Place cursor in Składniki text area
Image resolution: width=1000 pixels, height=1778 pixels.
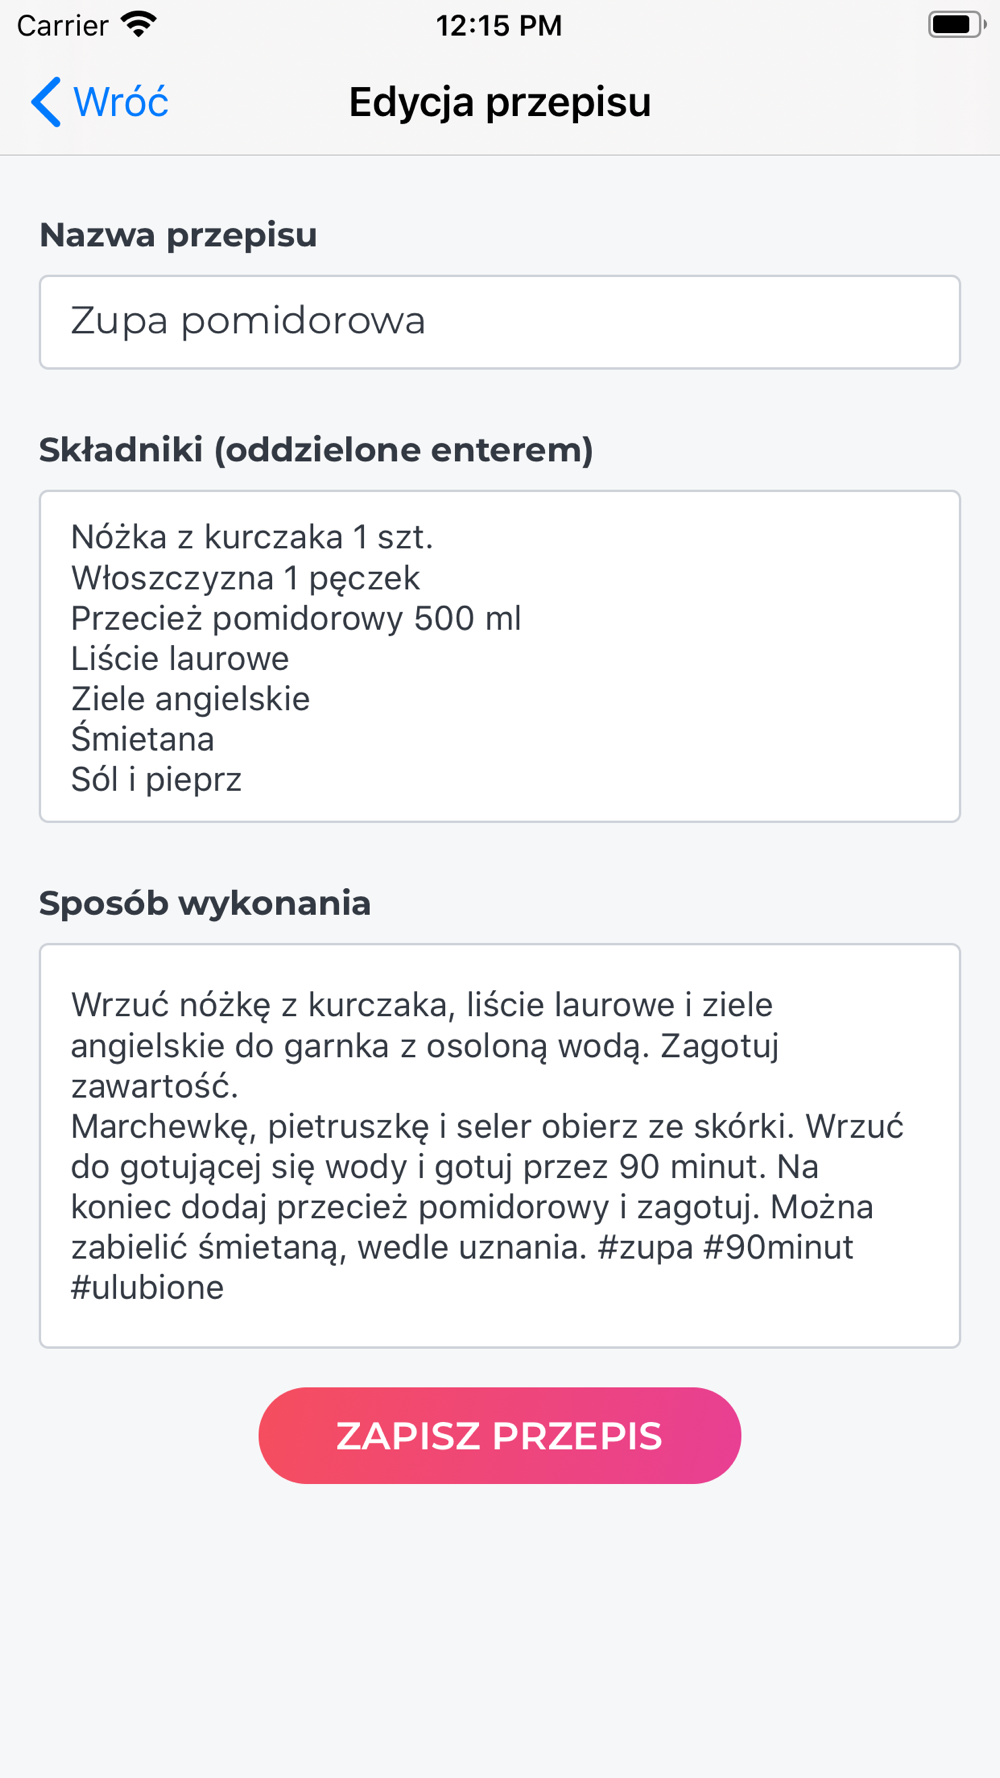500,656
